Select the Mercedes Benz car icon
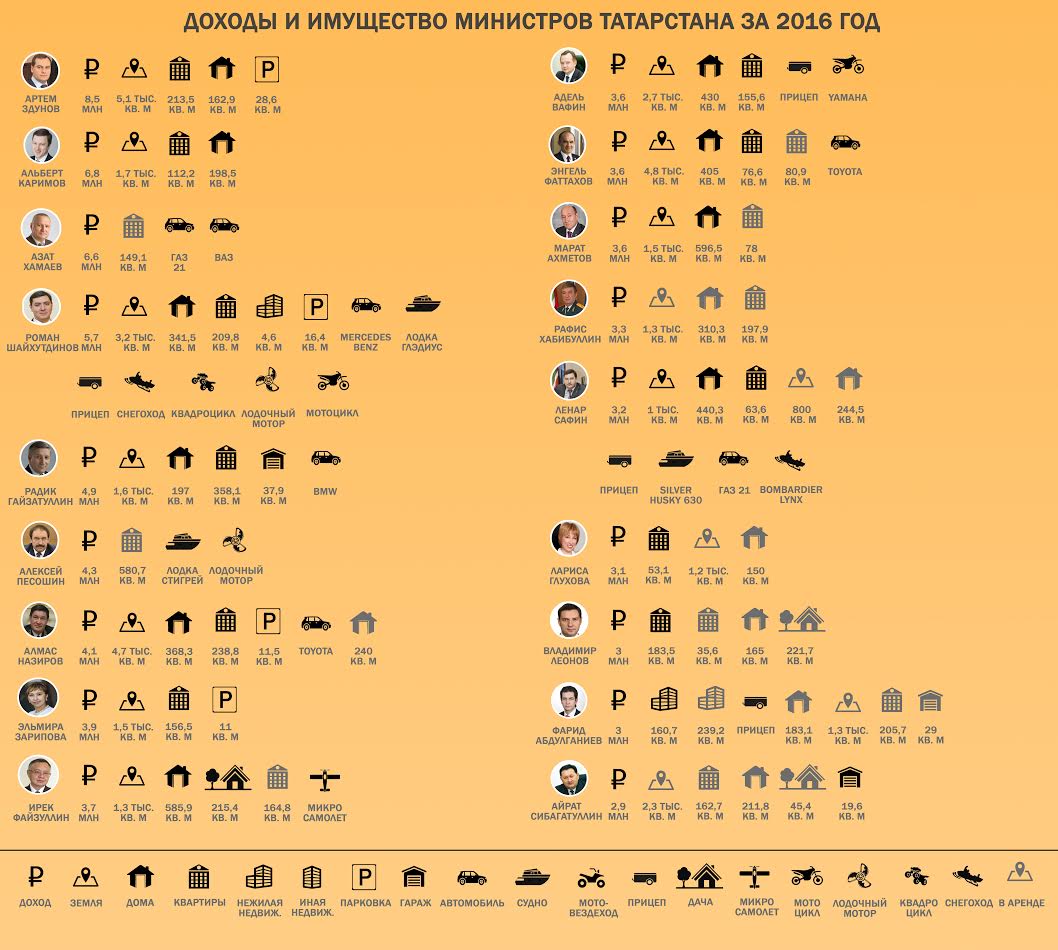 pyautogui.click(x=366, y=306)
